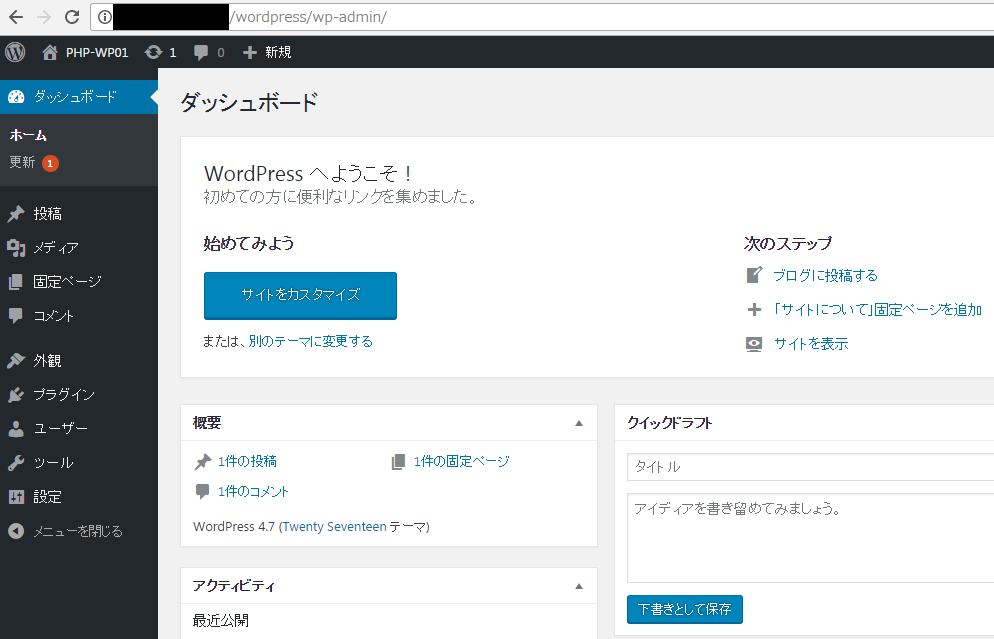Click メニューを閉じる to collapse sidebar
Screen dimensions: 994x639
pos(78,531)
